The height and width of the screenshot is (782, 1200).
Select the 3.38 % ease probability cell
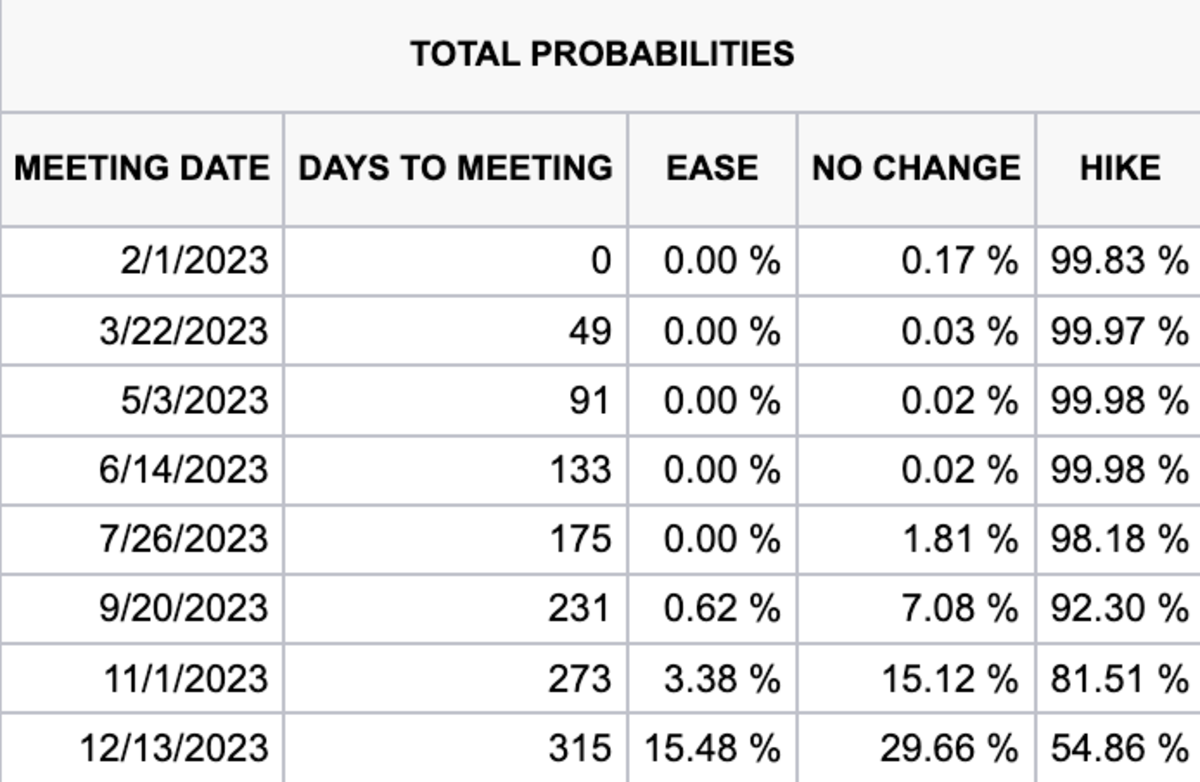pyautogui.click(x=721, y=679)
